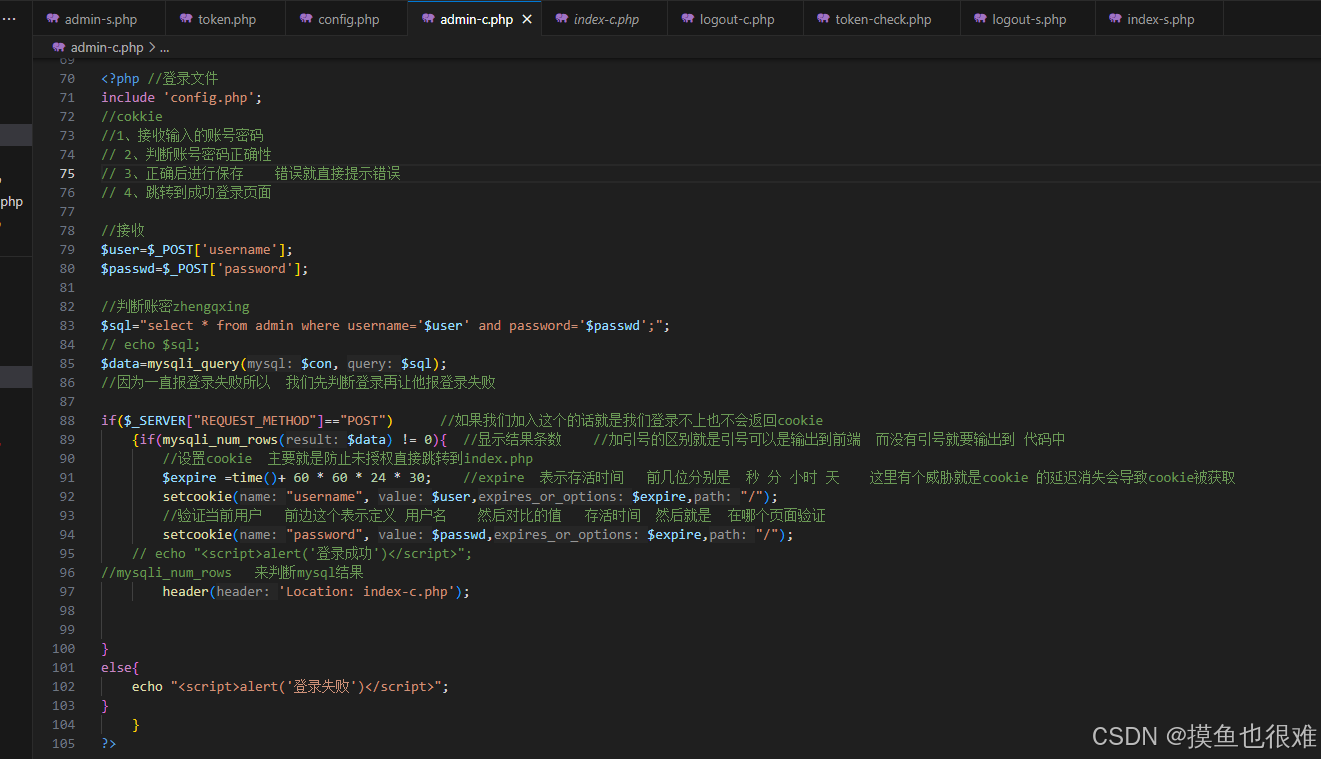The image size is (1321, 759).
Task: Click the $expire =time() assignment line
Action: (x=297, y=477)
